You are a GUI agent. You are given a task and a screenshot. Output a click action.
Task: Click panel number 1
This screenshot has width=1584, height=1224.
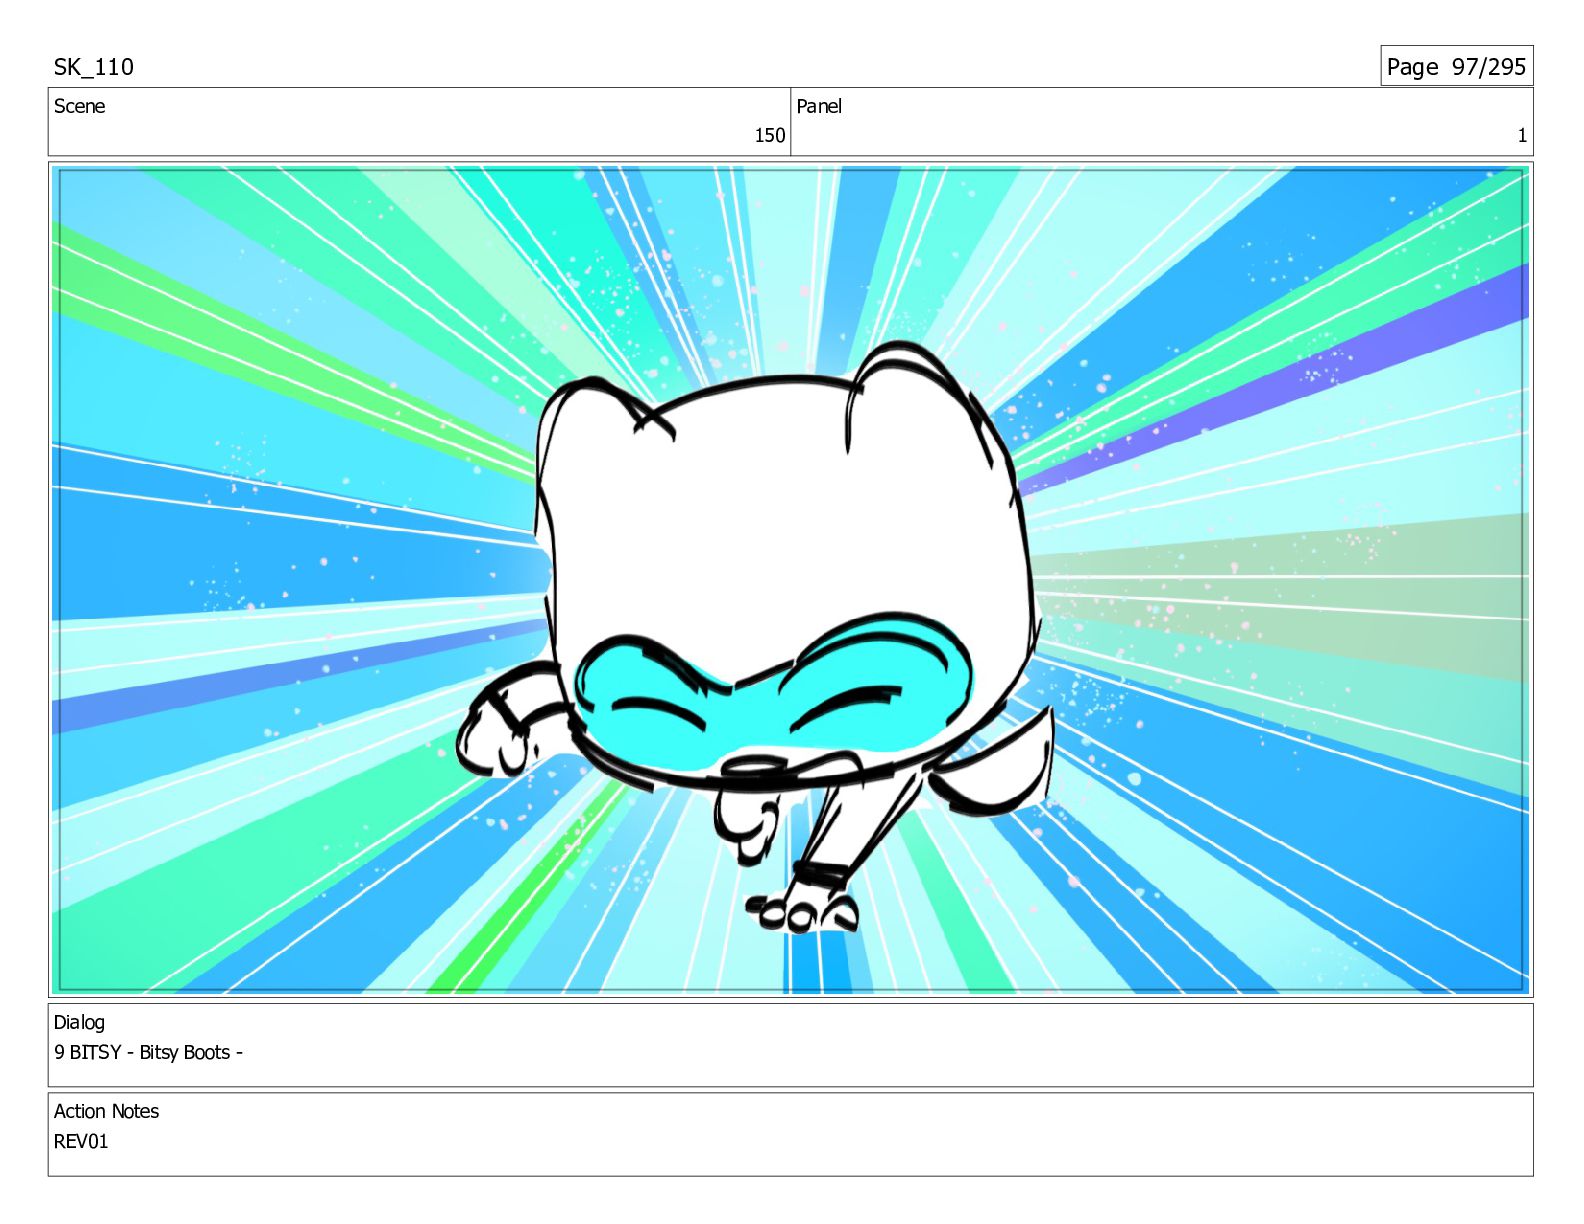point(1522,135)
